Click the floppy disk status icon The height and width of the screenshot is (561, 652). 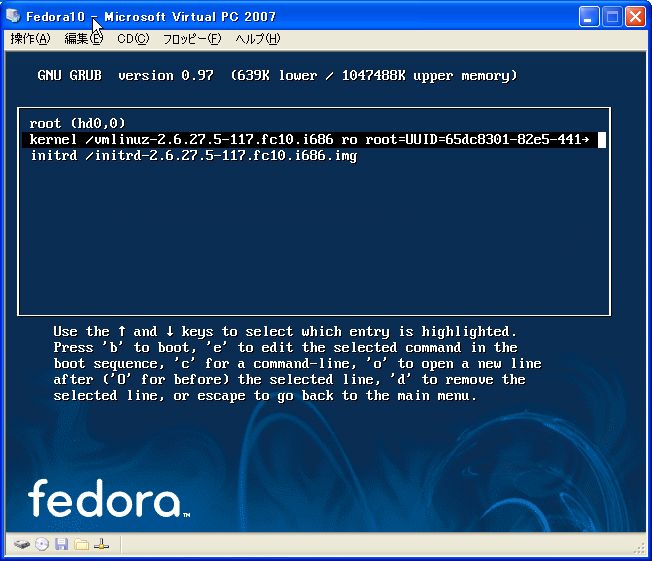62,544
